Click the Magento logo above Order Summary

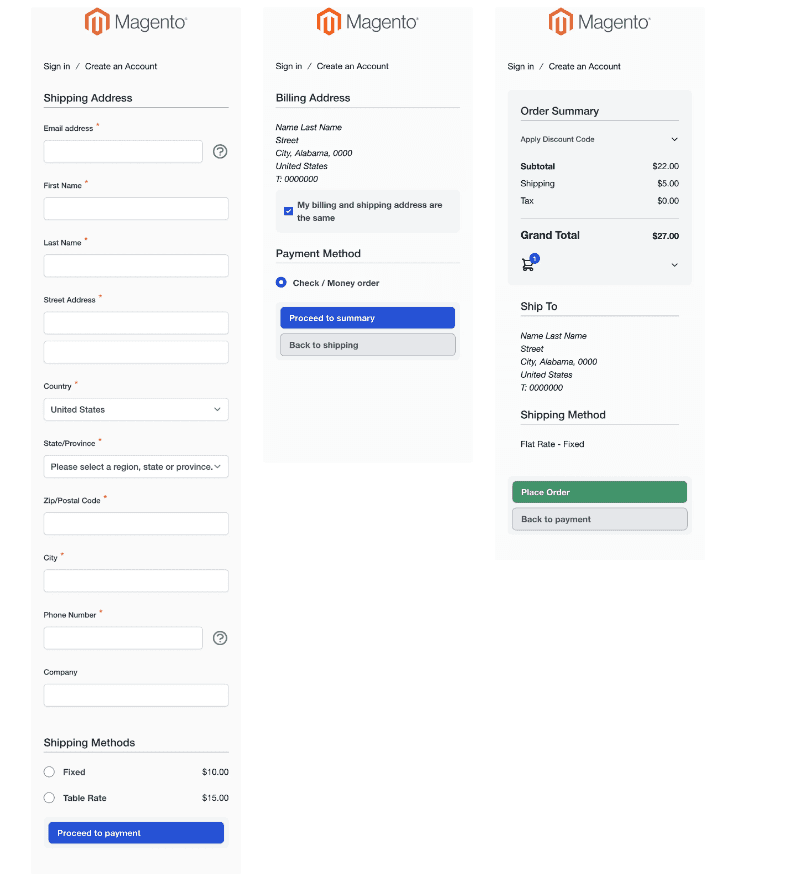click(x=599, y=22)
